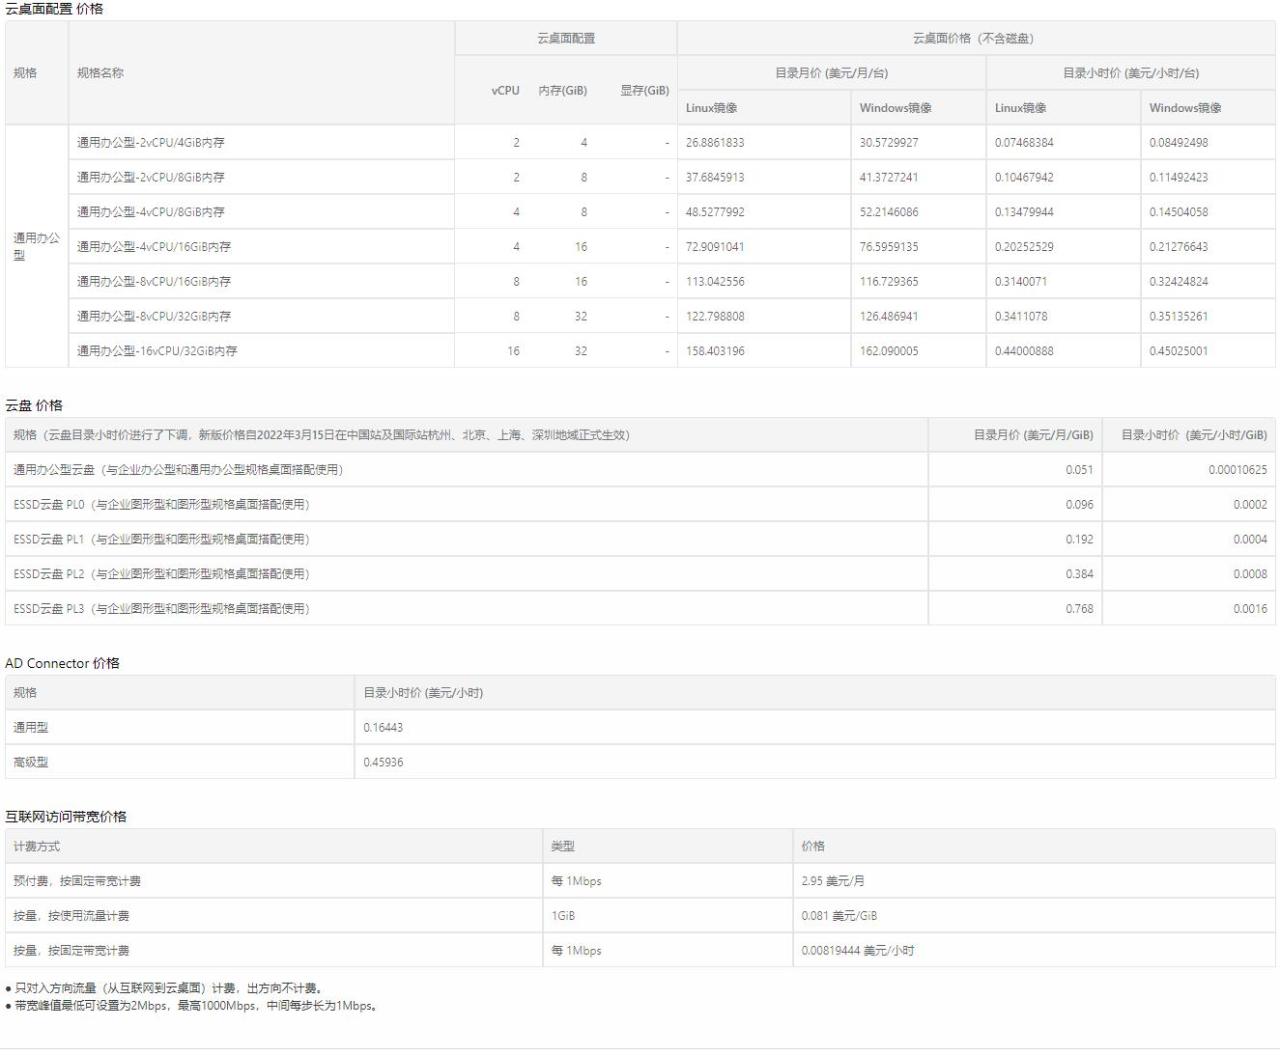Click the Windows monthly price 30.5729927

889,143
